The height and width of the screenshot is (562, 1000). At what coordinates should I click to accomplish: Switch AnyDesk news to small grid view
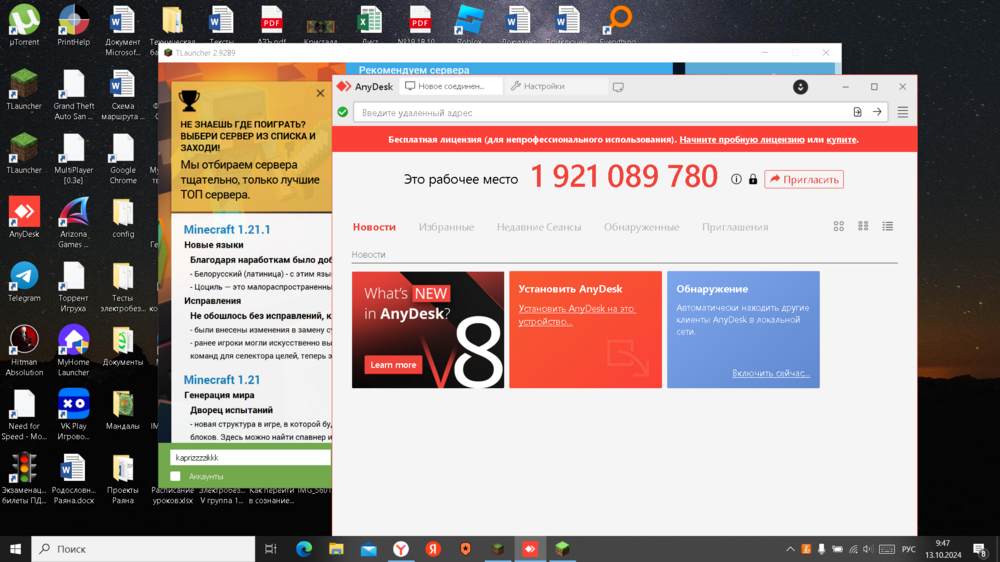pyautogui.click(x=863, y=226)
